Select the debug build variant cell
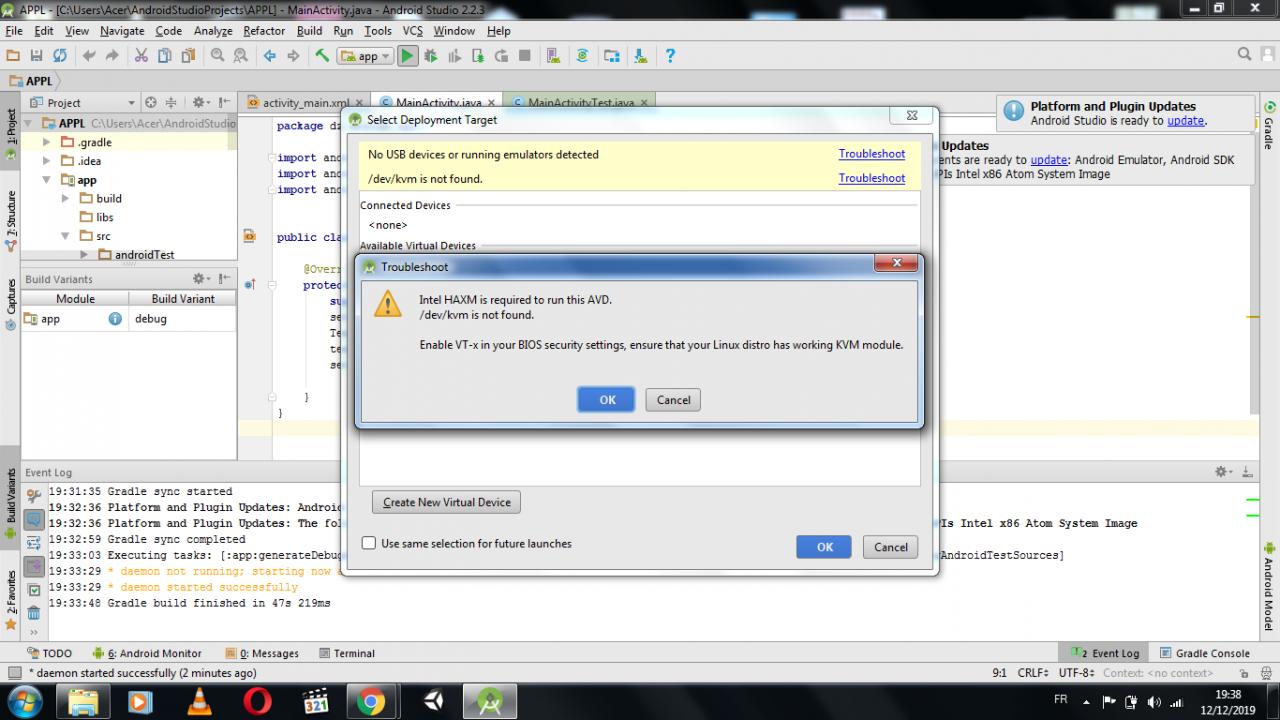1280x720 pixels. 182,319
